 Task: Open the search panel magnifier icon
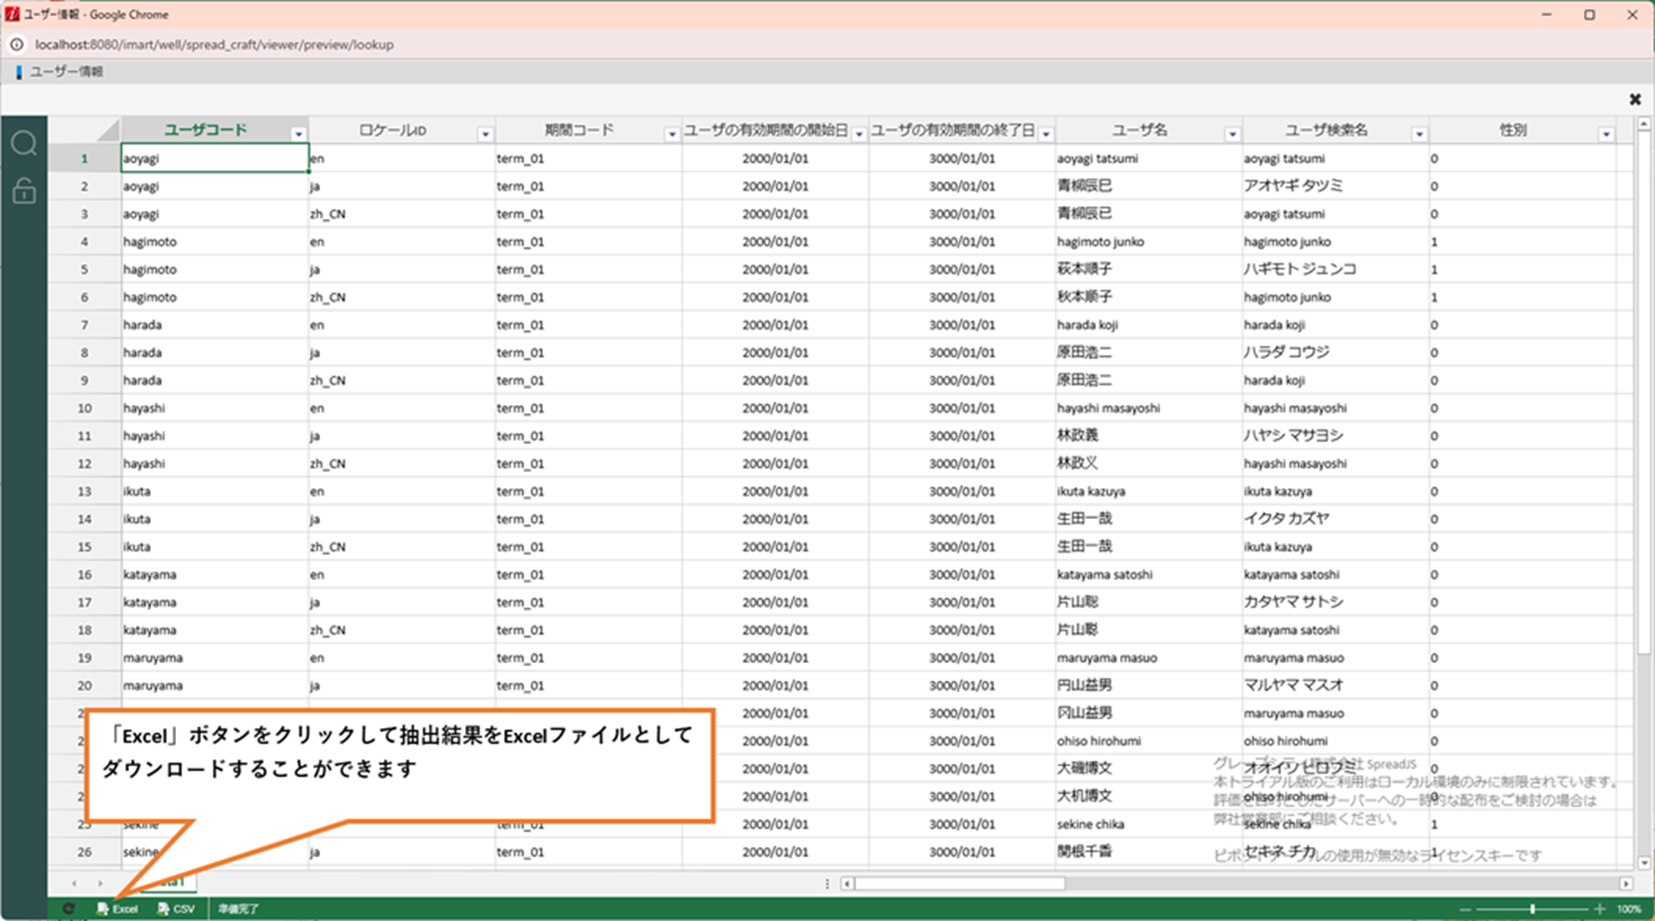(24, 144)
